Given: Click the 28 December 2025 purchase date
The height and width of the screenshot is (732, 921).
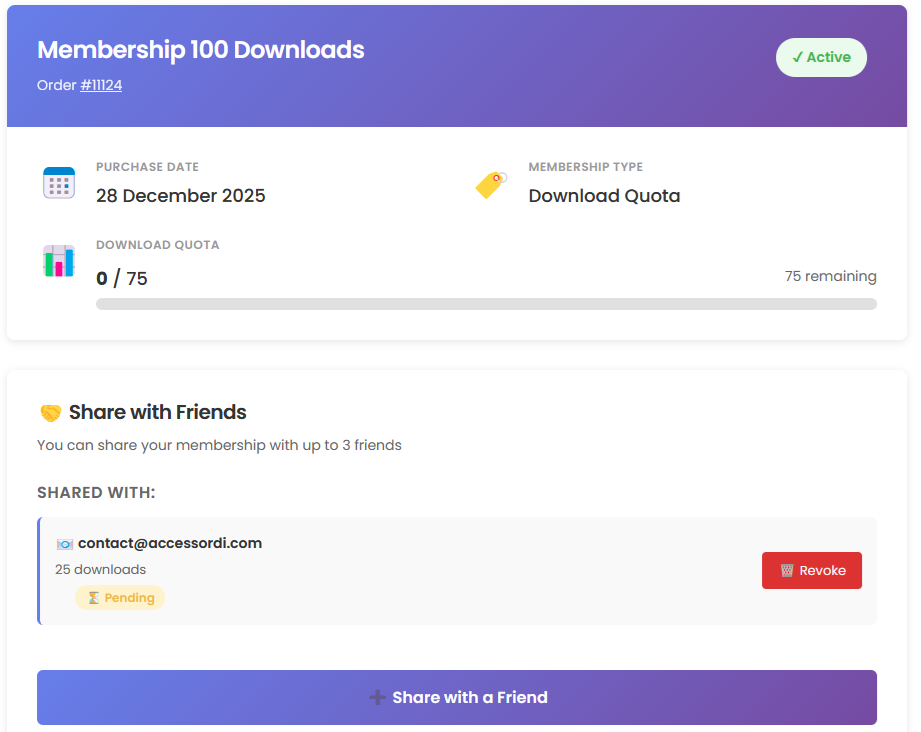Looking at the screenshot, I should 181,196.
